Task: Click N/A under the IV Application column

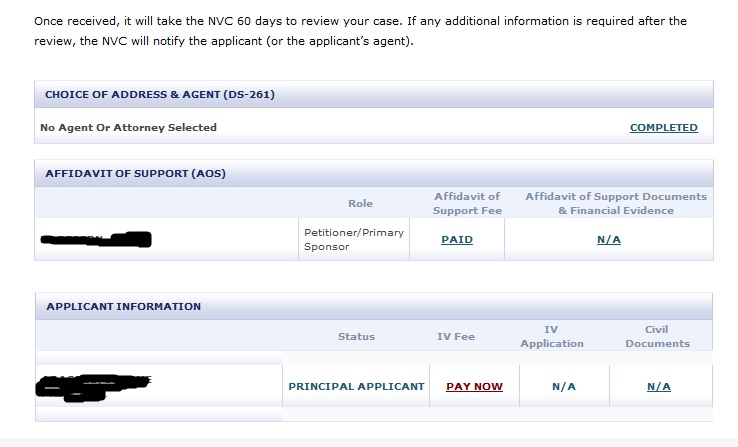Action: tap(565, 387)
